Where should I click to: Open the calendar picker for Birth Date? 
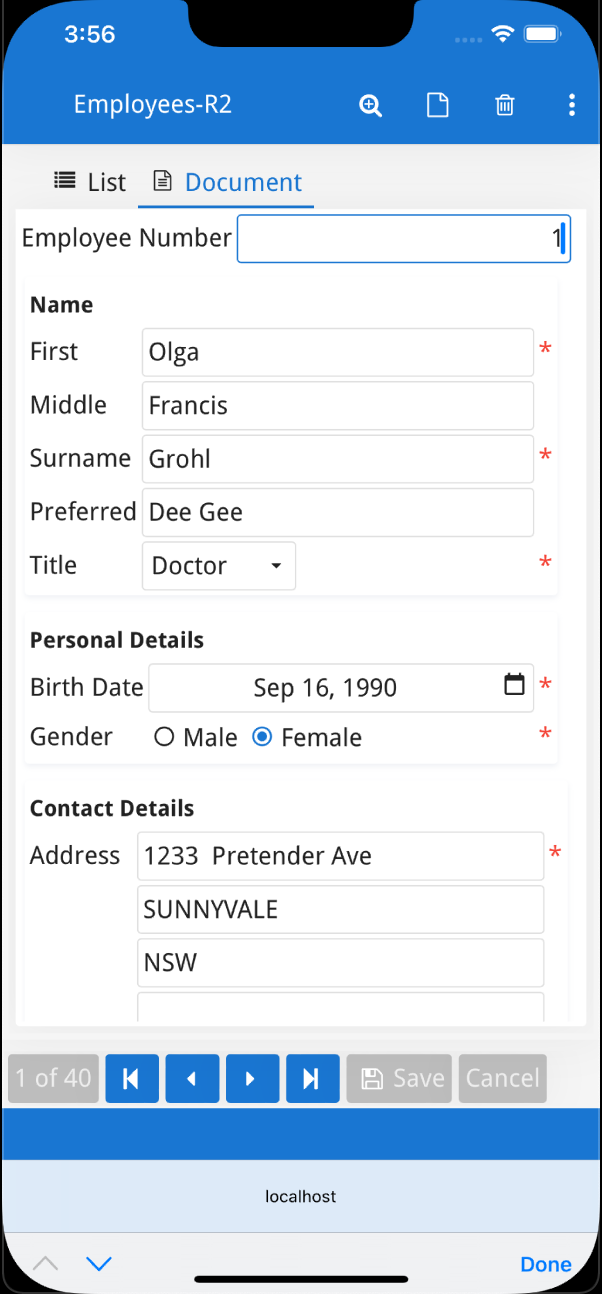pyautogui.click(x=514, y=686)
